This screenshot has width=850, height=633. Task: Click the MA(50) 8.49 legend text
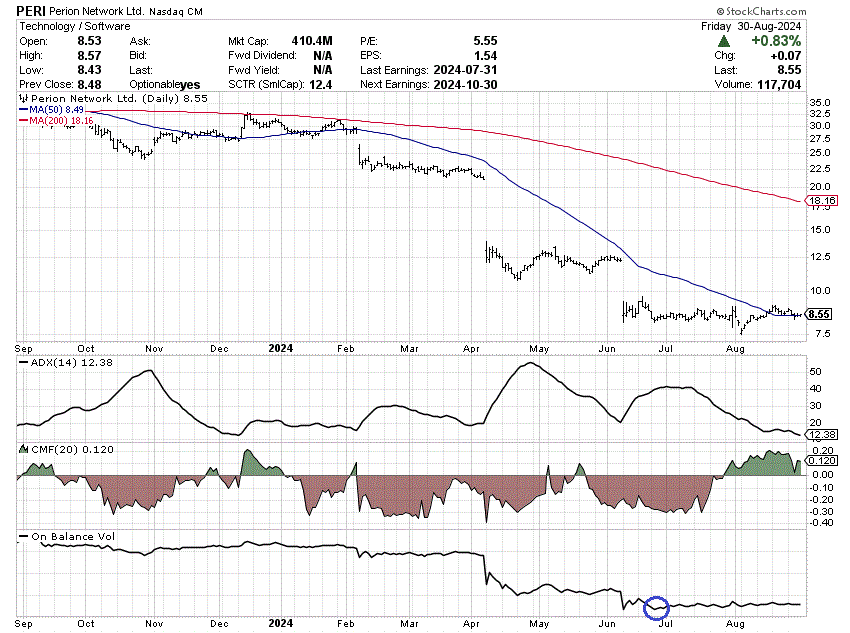point(56,109)
